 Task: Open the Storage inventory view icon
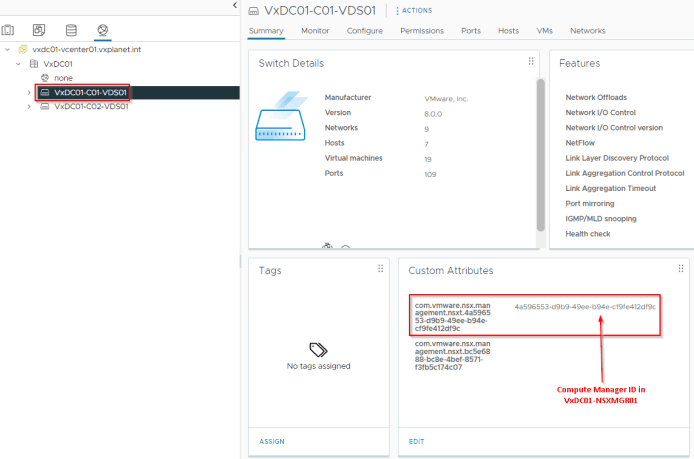pos(71,30)
